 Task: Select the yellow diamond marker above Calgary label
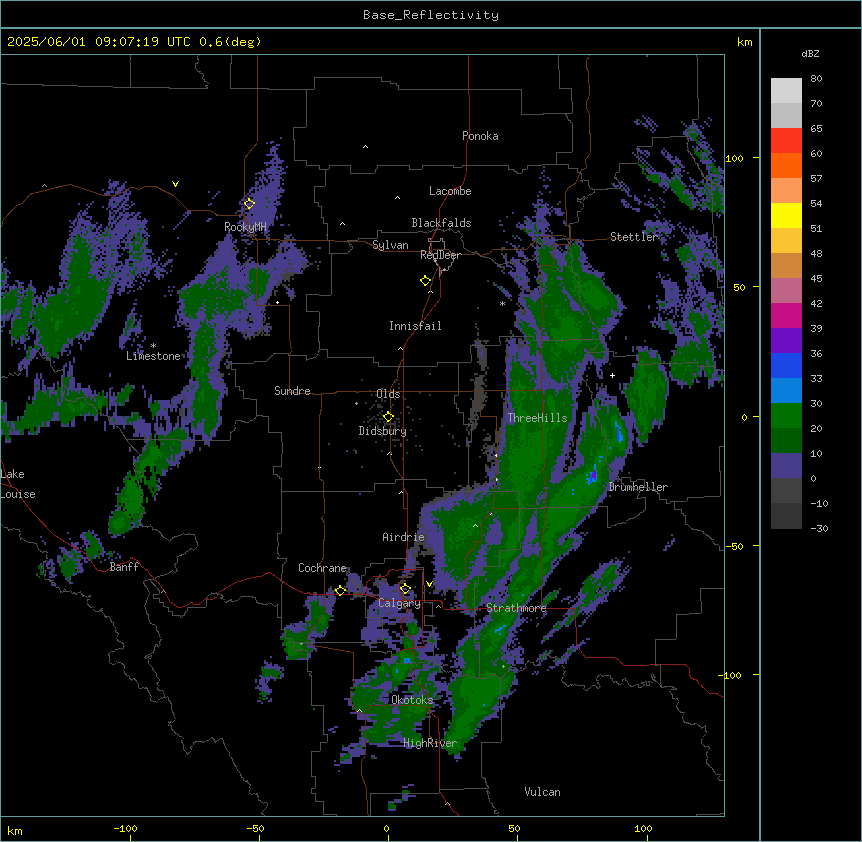tap(405, 589)
